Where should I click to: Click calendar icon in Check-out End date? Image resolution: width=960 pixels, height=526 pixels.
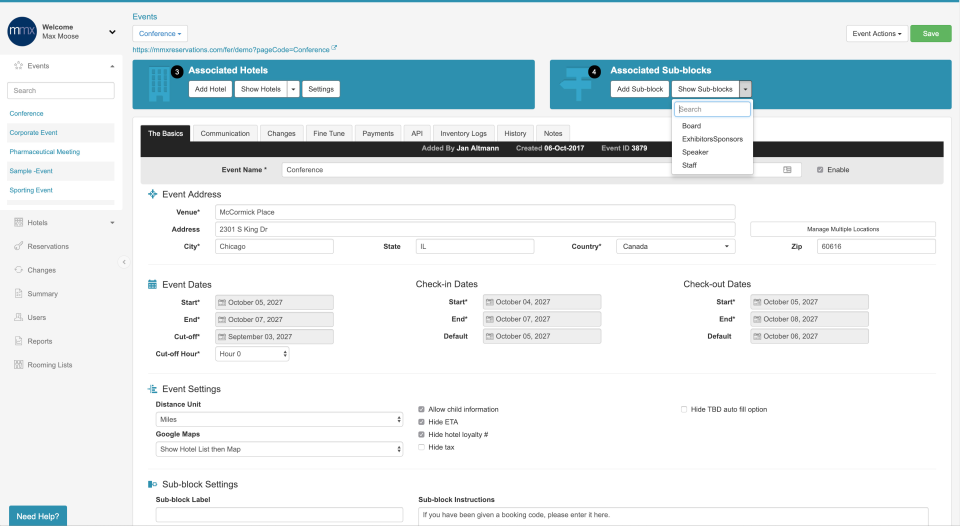point(757,319)
